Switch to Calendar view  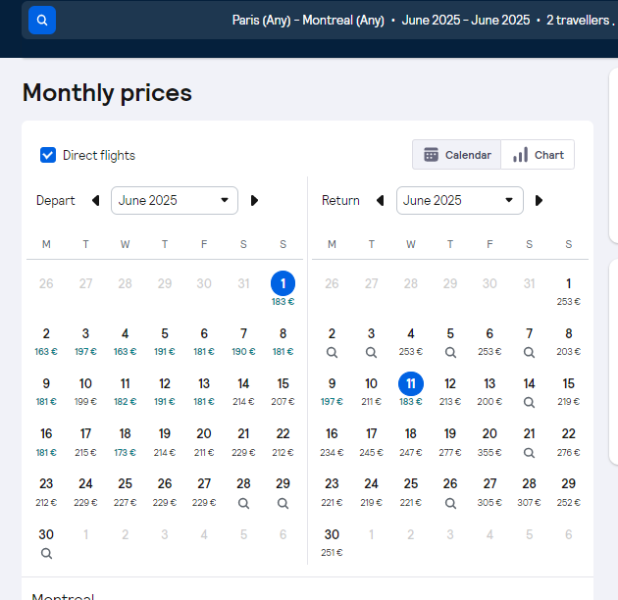pyautogui.click(x=457, y=155)
